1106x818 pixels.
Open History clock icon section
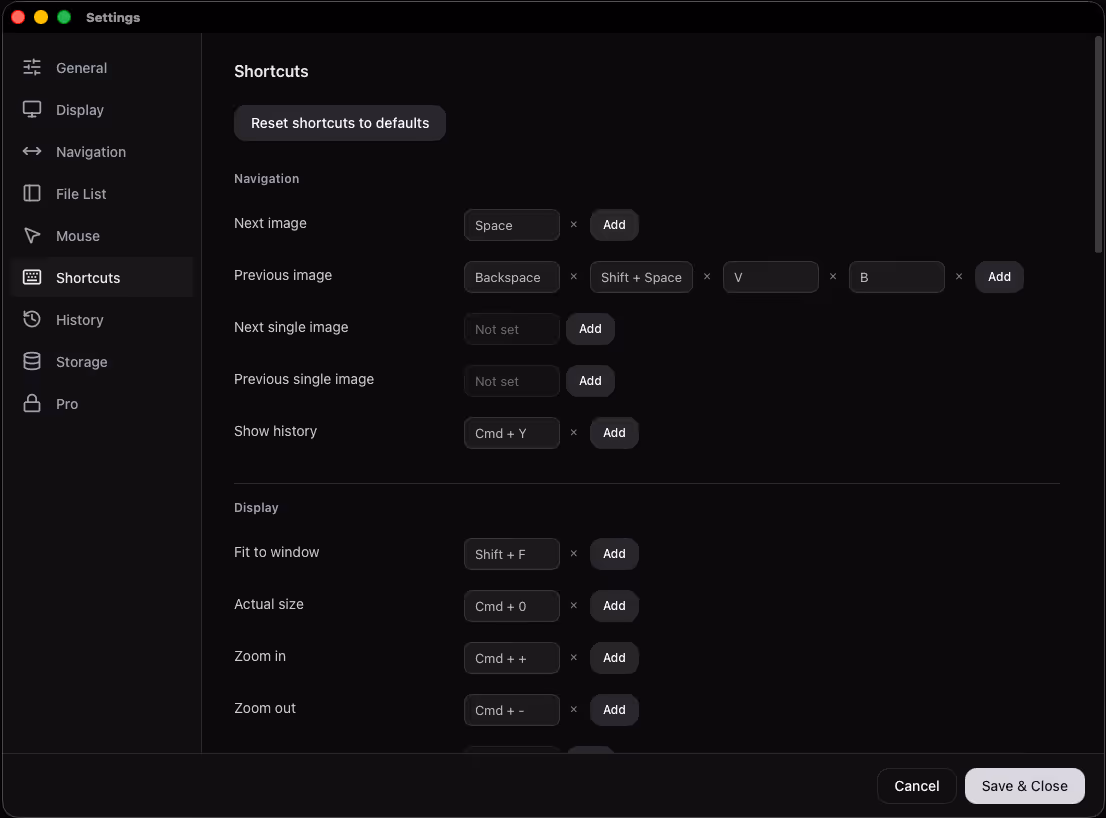[x=32, y=319]
